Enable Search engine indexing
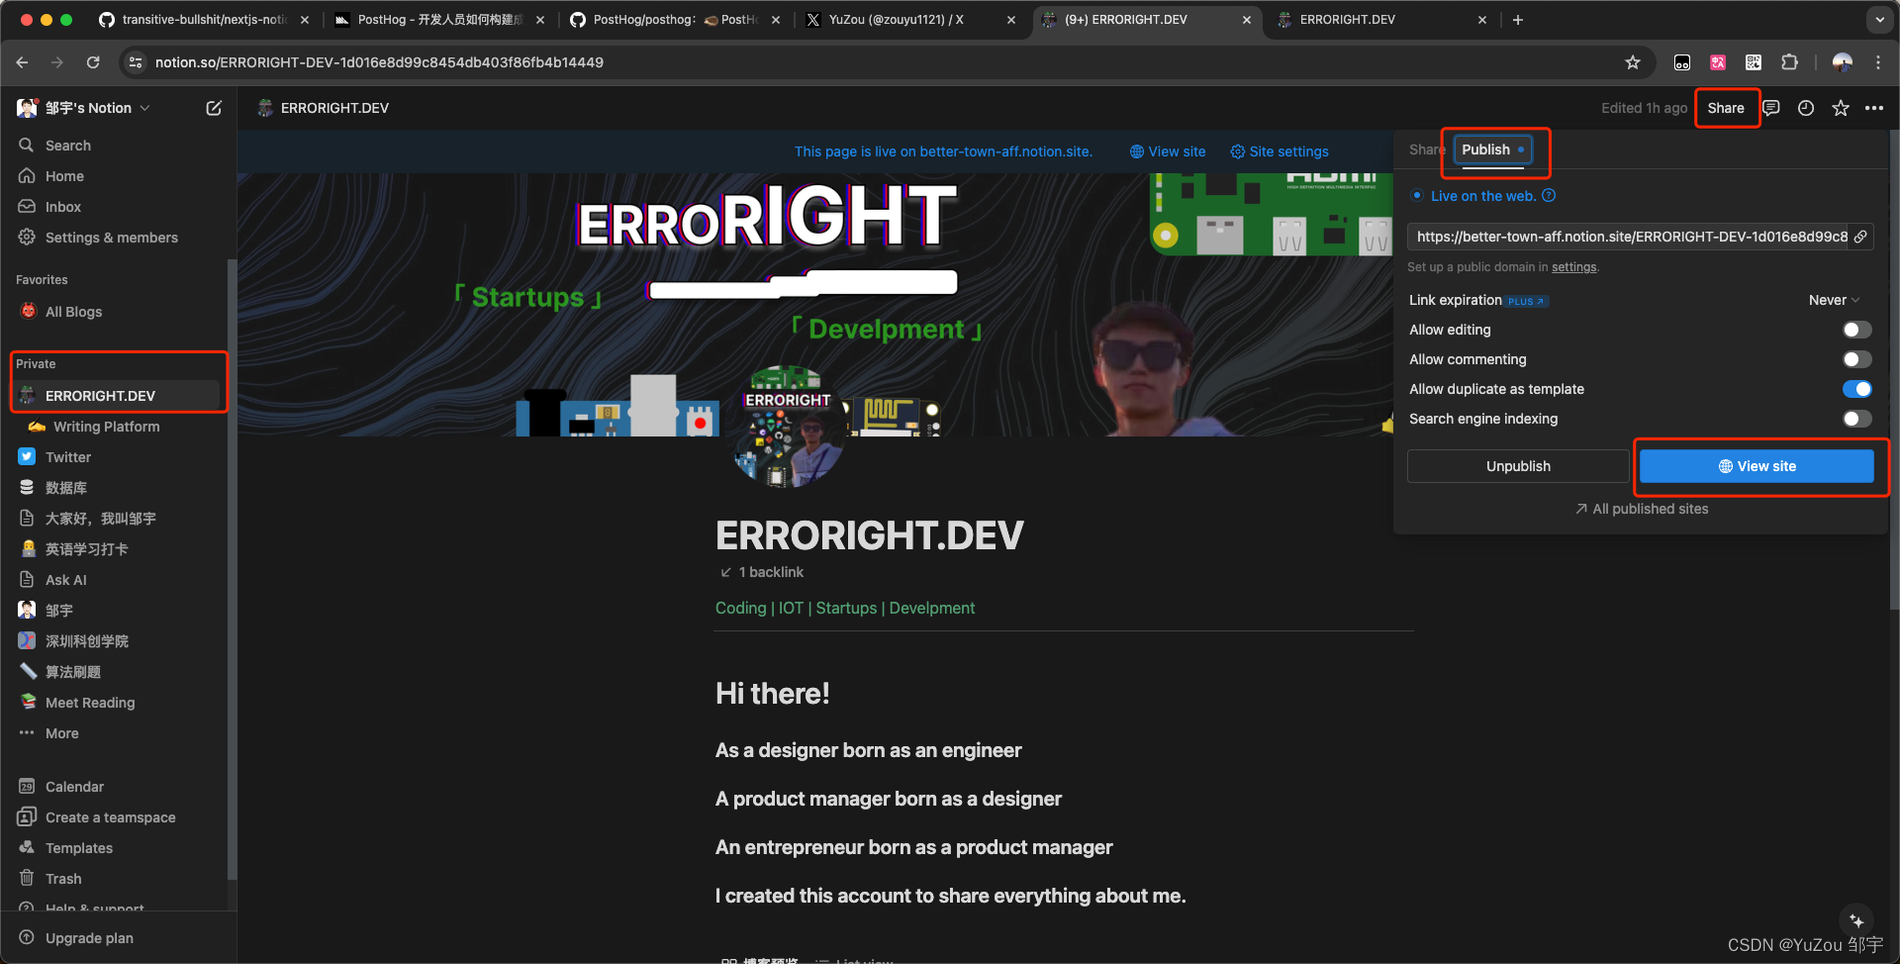Image resolution: width=1900 pixels, height=964 pixels. pyautogui.click(x=1857, y=419)
